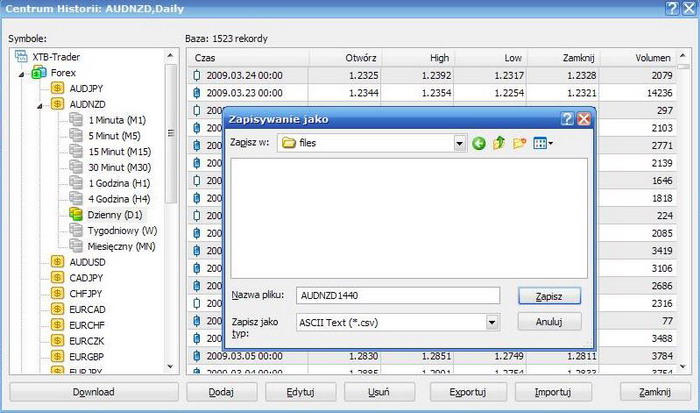Click the help question mark in Zapisywanie jako
The width and height of the screenshot is (700, 413).
[567, 119]
